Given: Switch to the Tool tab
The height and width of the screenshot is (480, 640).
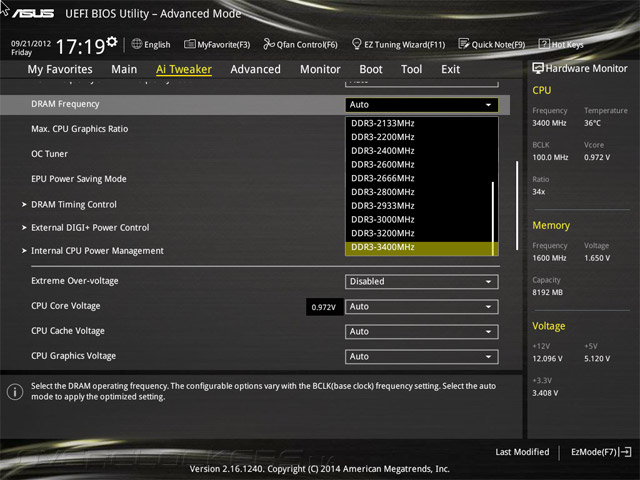Looking at the screenshot, I should 411,69.
